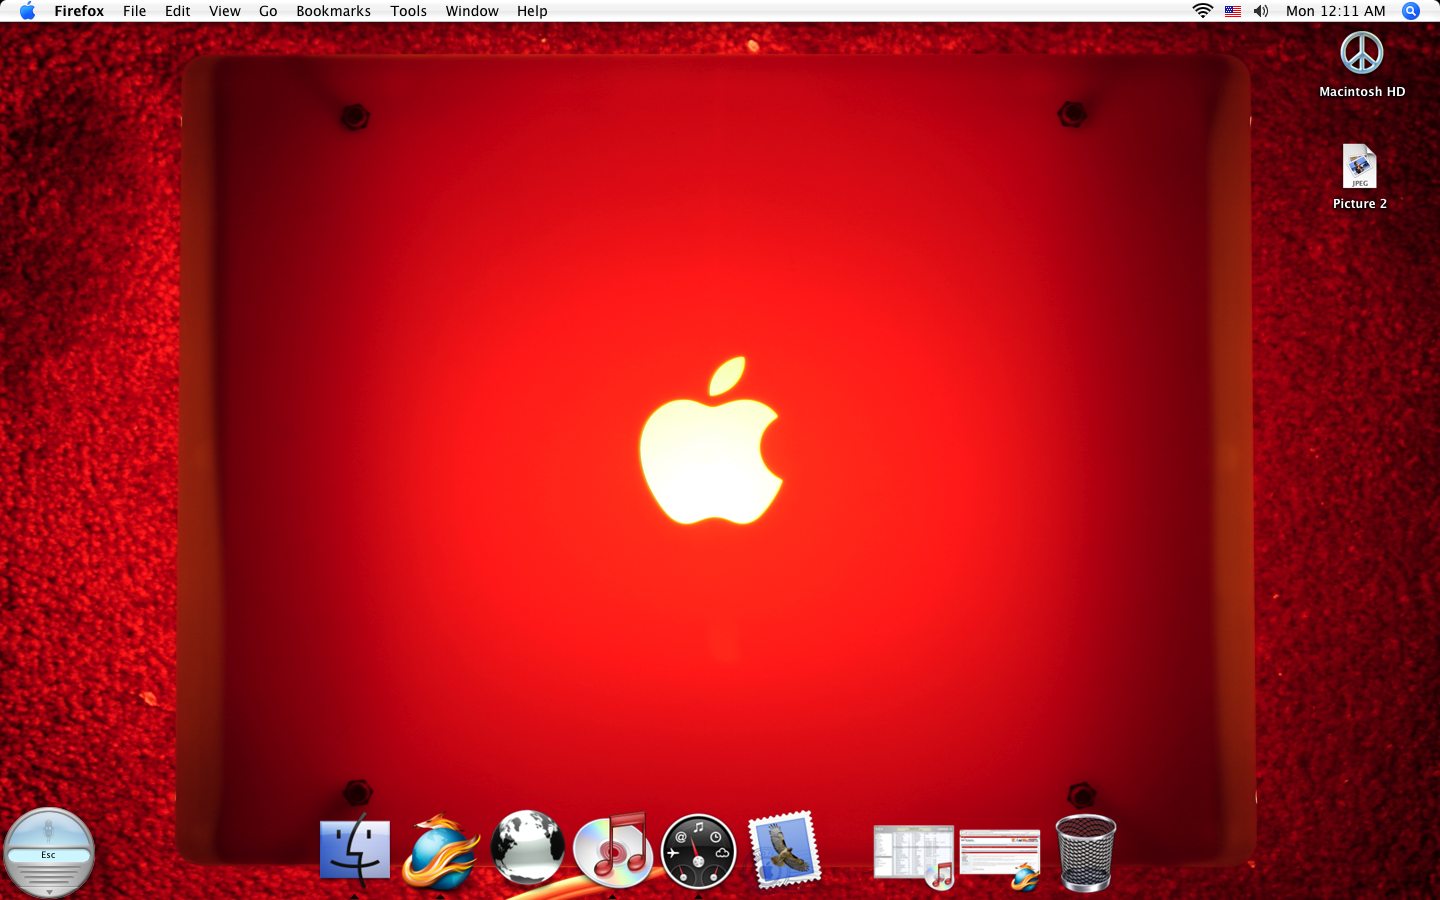The width and height of the screenshot is (1440, 900).
Task: Click the US flag input menu icon
Action: [1232, 11]
